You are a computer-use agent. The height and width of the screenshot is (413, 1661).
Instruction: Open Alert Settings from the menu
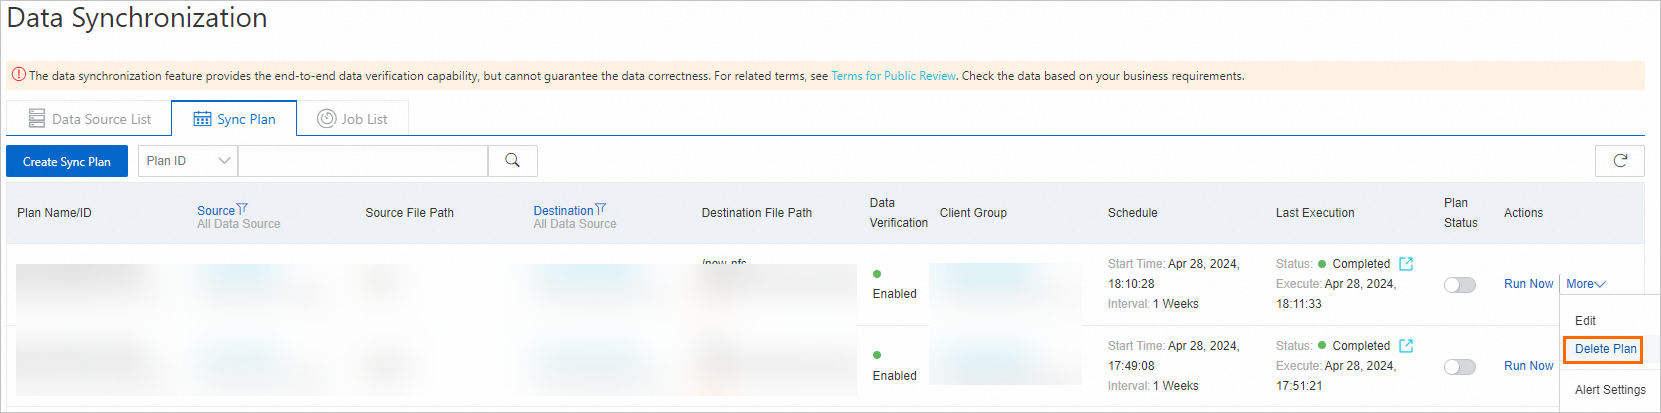pos(1610,390)
